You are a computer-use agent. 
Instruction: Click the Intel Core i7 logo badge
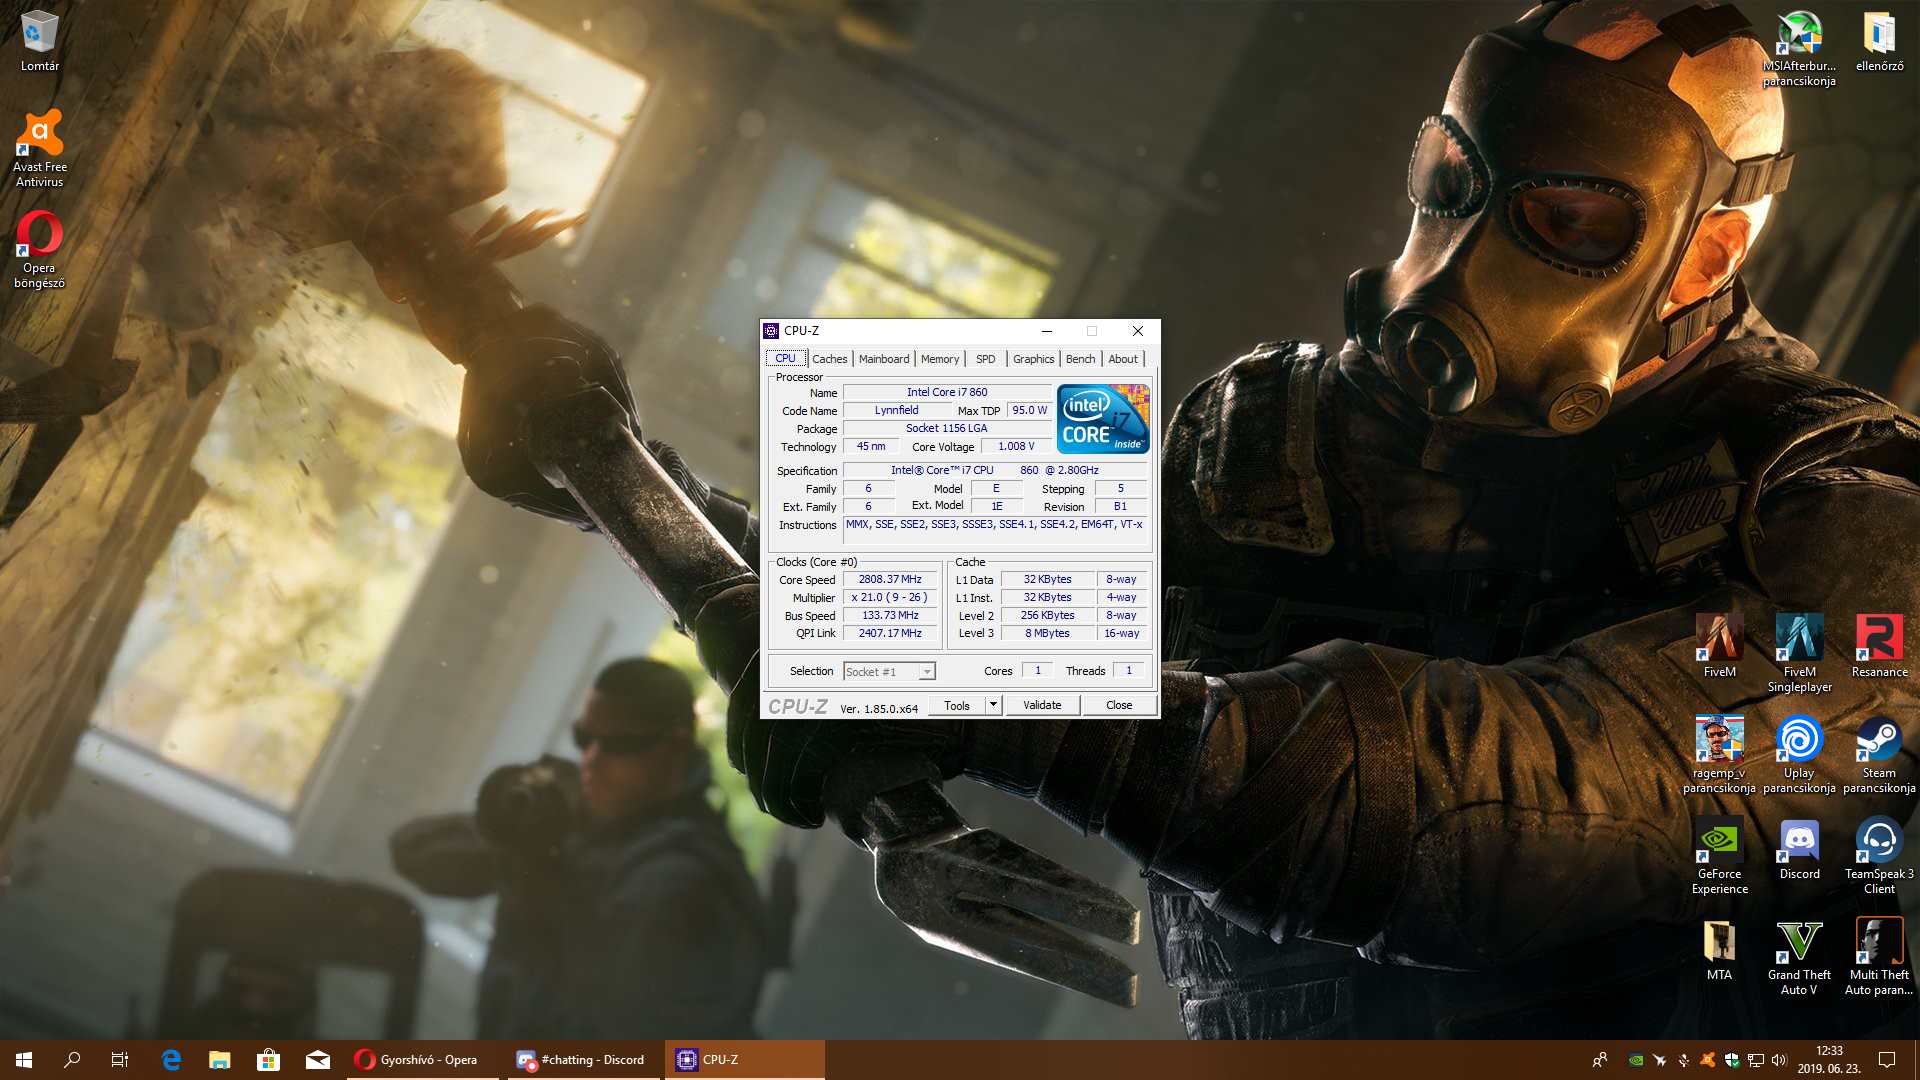(1103, 419)
